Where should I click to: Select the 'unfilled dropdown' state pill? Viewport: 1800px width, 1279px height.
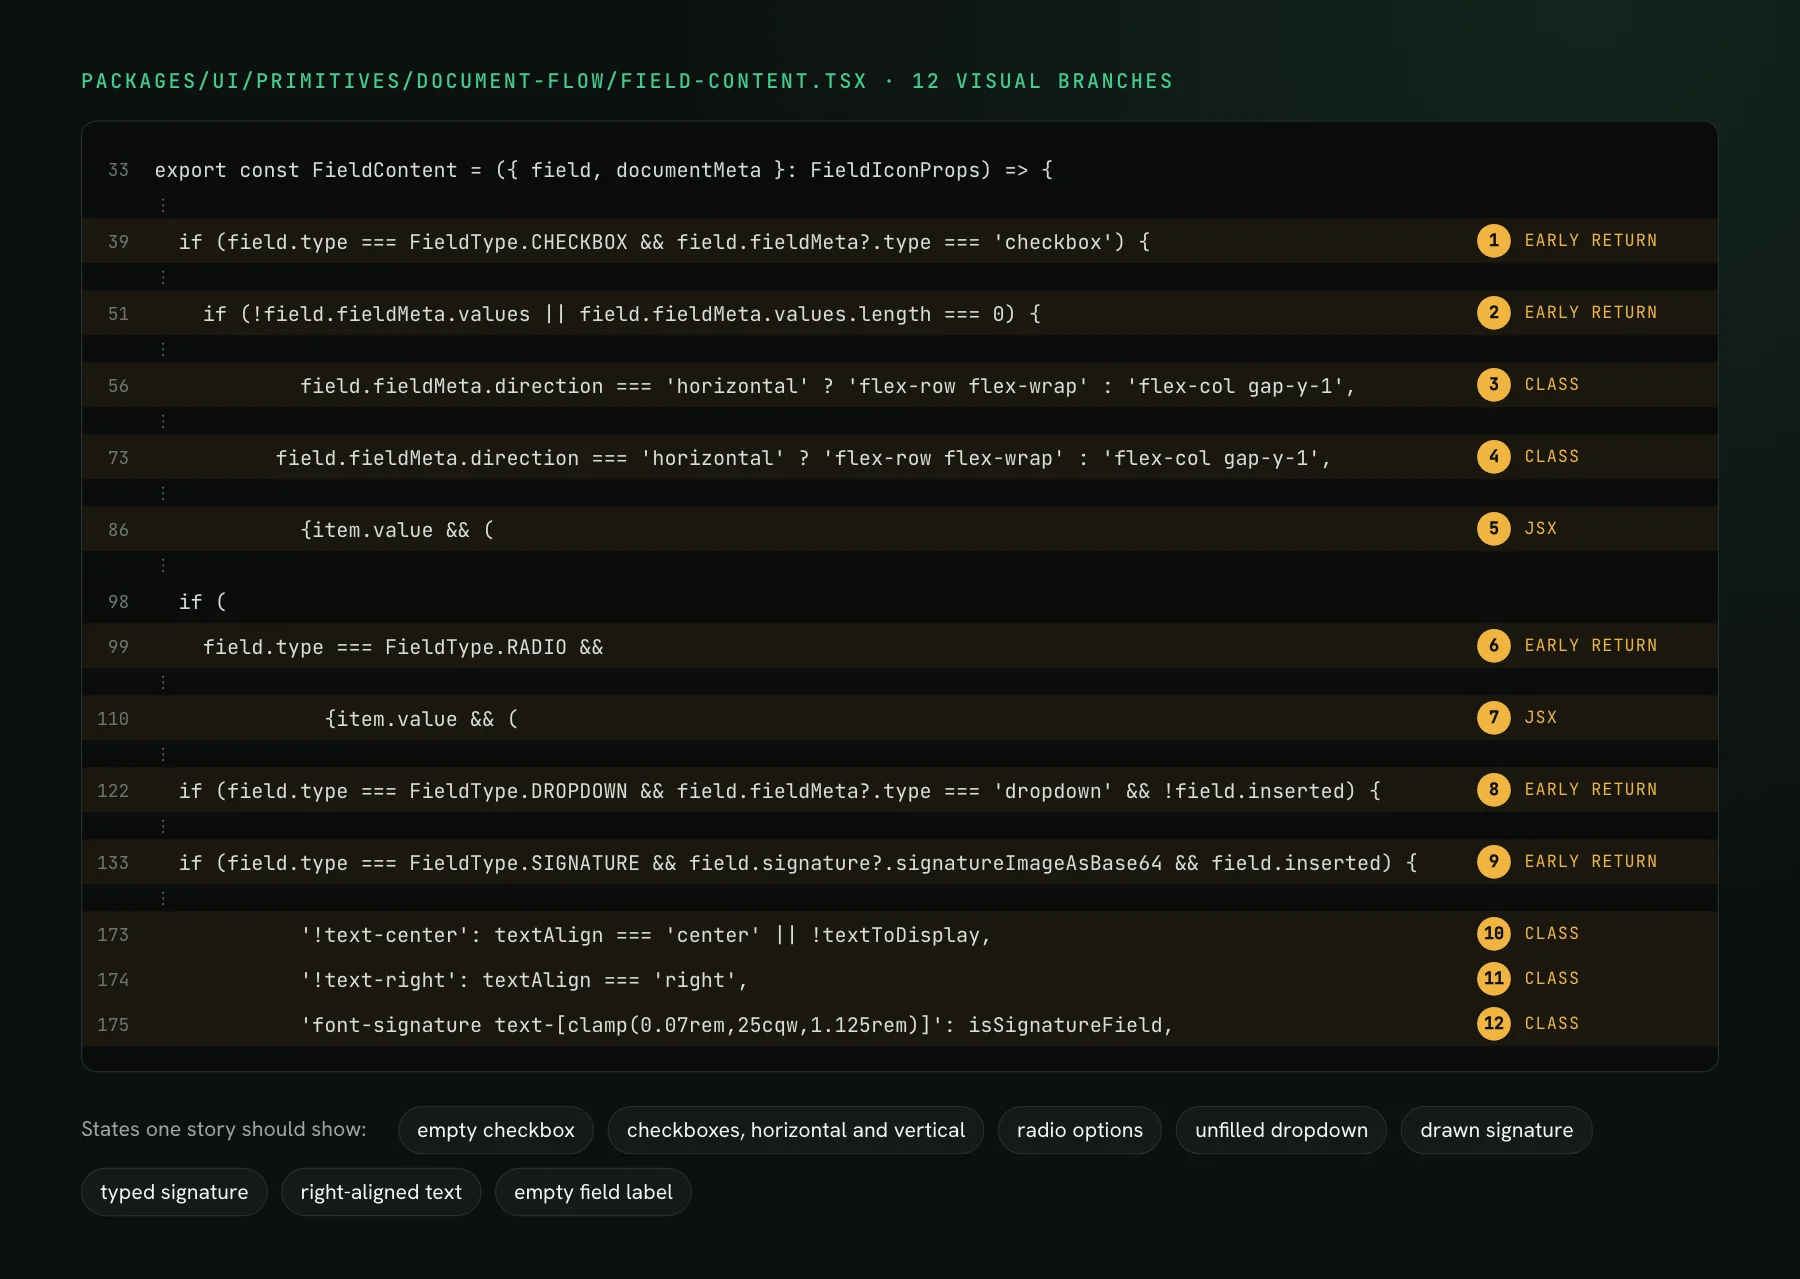coord(1281,1130)
